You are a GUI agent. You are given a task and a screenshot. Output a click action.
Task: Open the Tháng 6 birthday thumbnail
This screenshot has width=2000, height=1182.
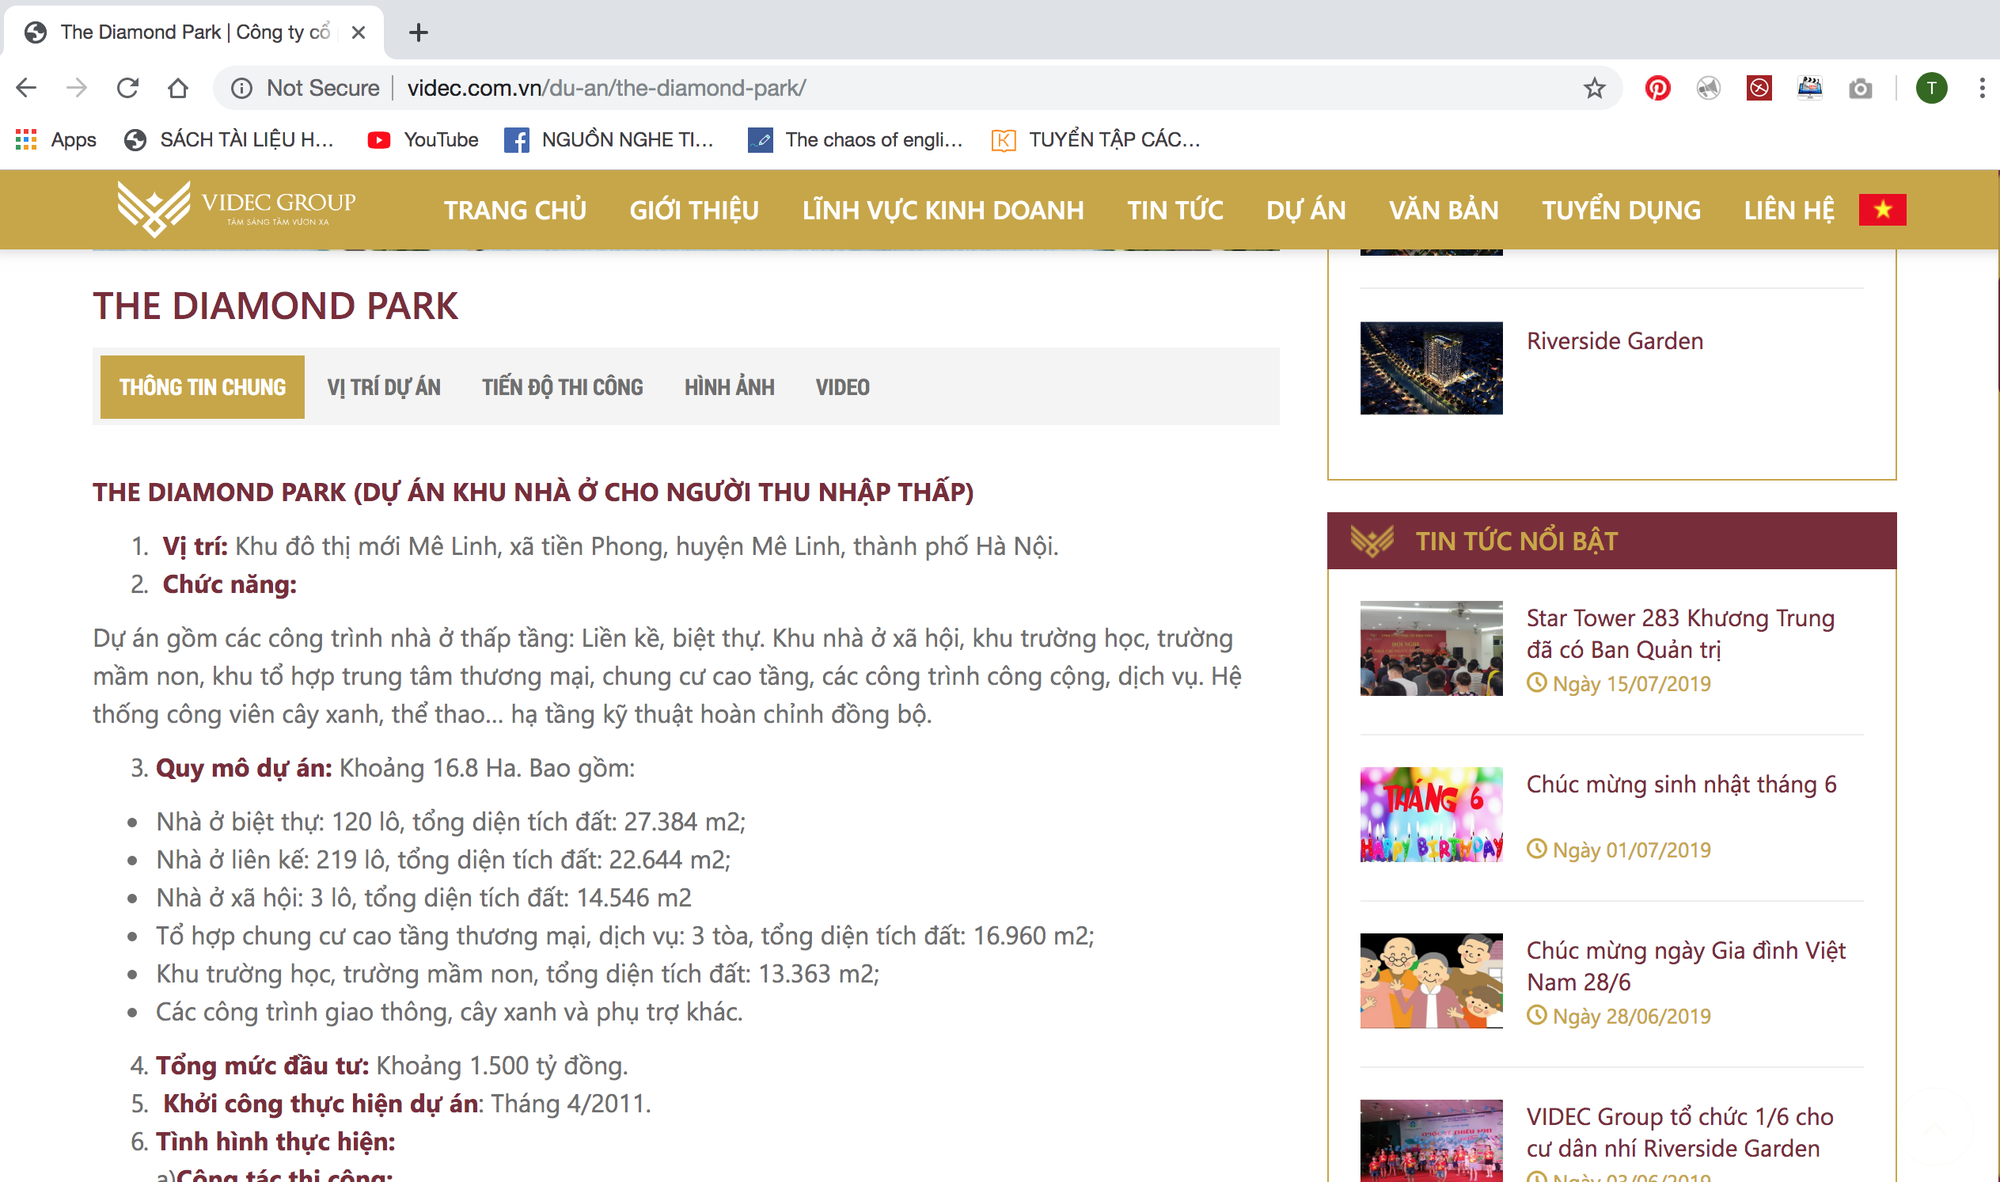tap(1431, 814)
